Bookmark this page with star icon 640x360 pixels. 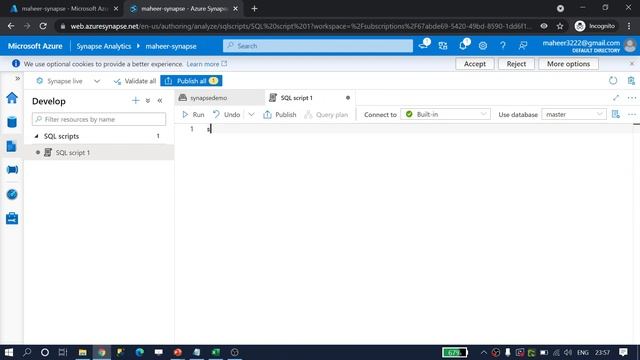point(560,26)
